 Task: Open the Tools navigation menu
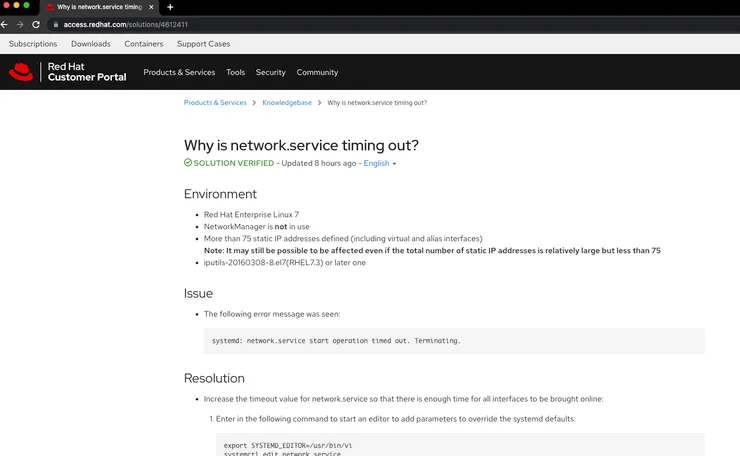tap(235, 72)
